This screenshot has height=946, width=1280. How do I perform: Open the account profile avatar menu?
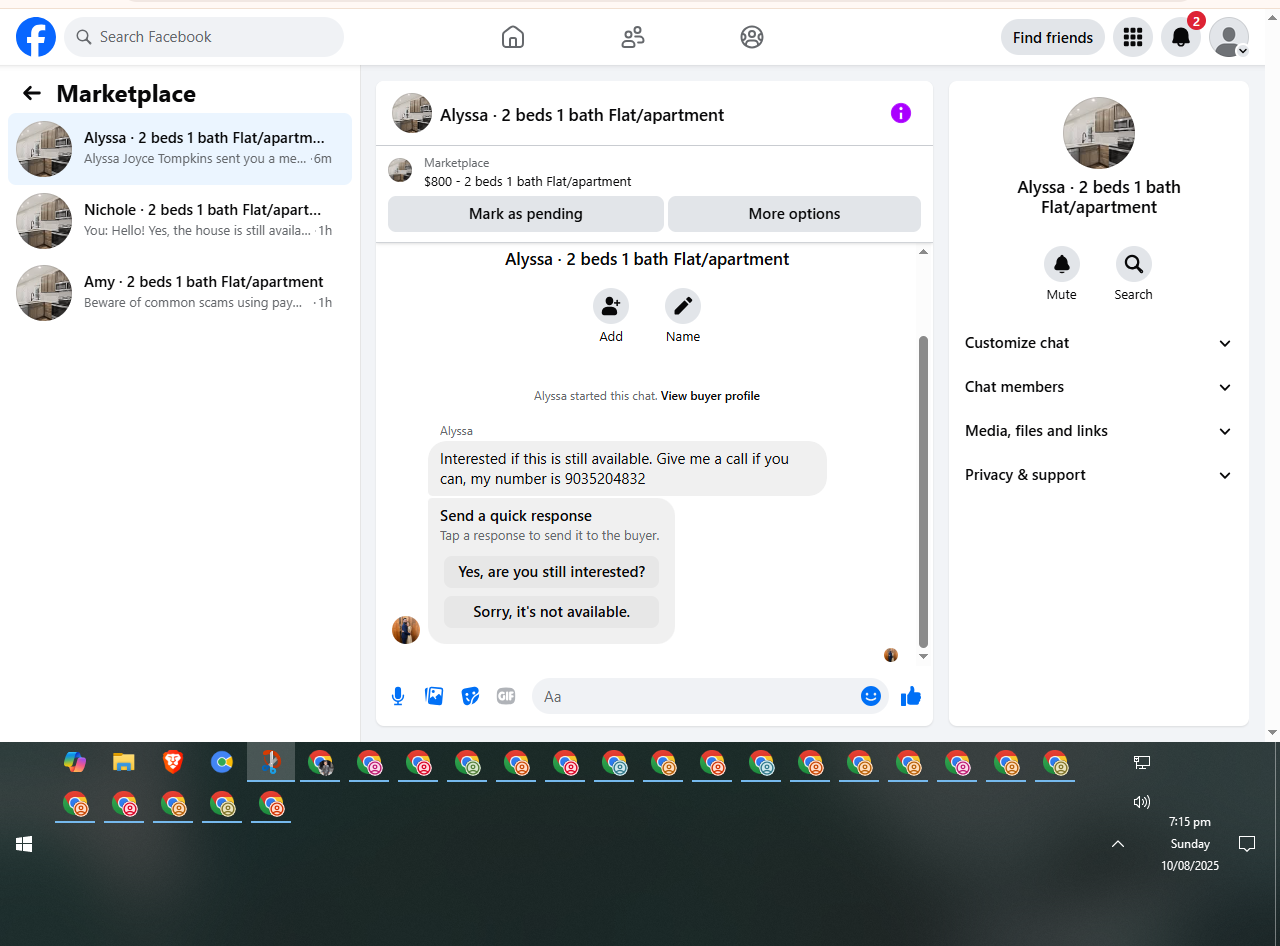point(1229,37)
